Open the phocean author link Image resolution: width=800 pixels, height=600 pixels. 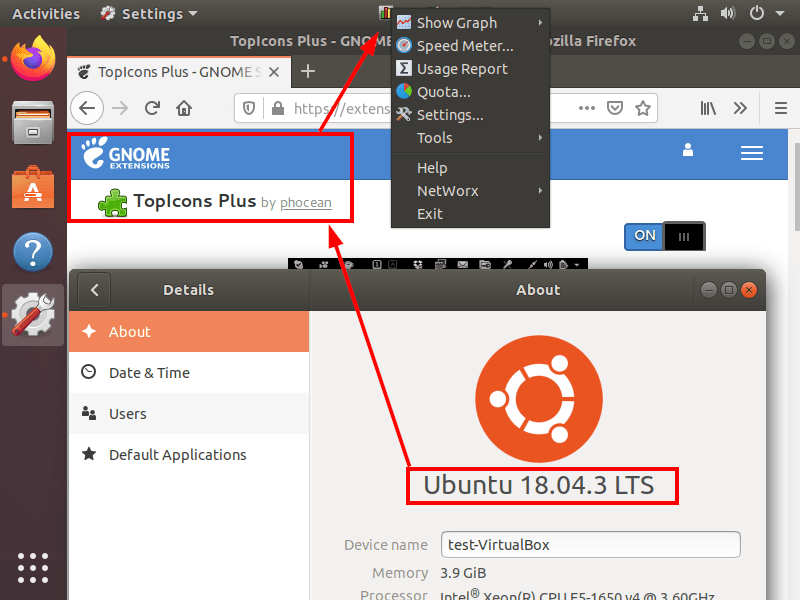tap(306, 203)
